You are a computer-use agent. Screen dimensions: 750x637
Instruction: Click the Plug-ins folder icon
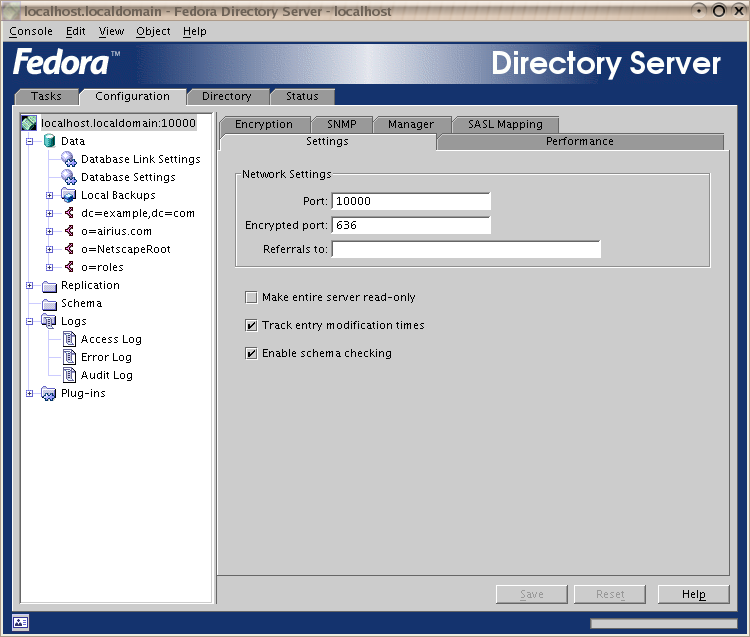[49, 393]
